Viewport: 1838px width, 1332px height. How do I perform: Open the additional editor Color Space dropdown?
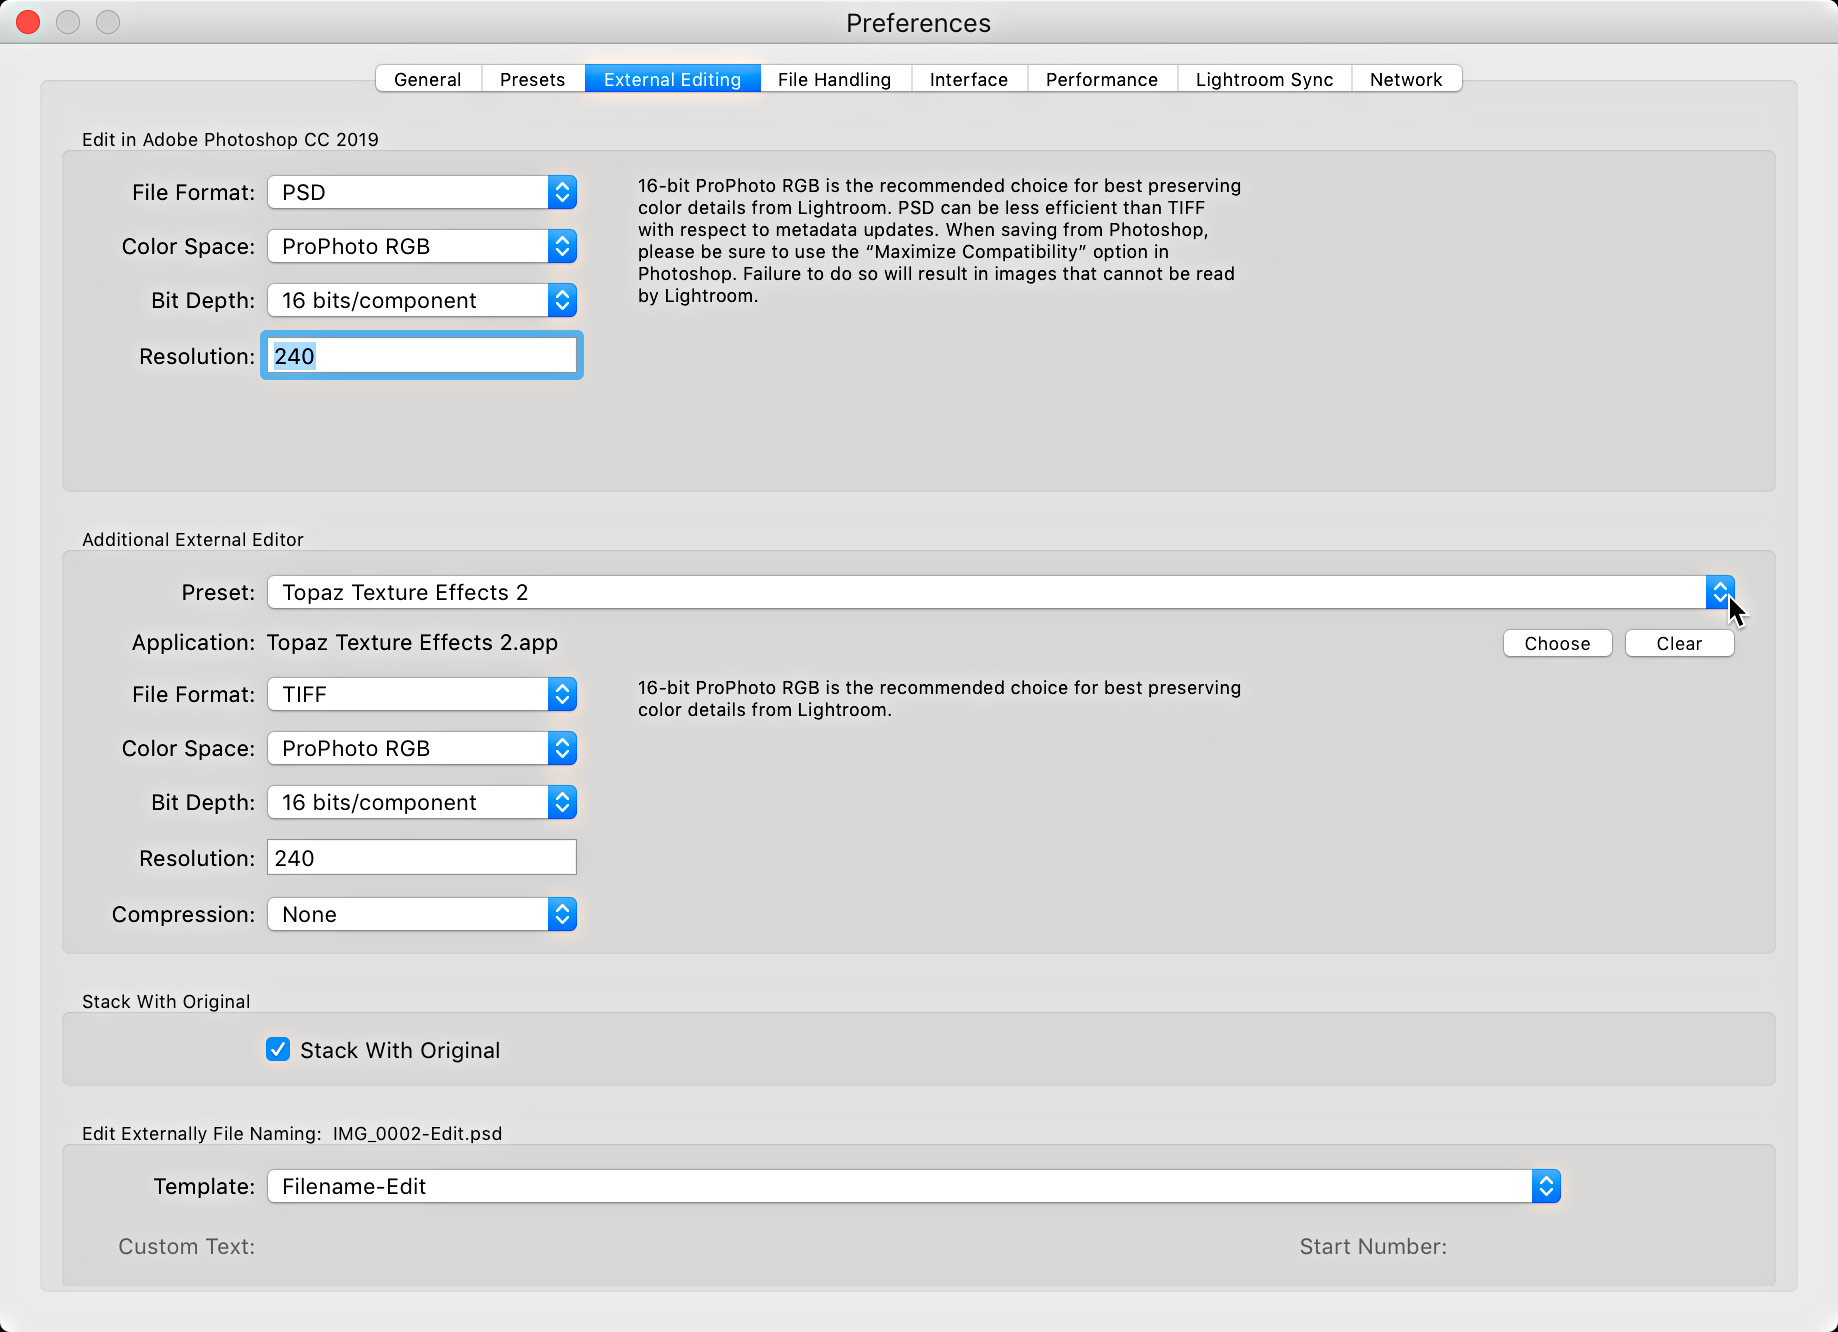[x=562, y=748]
